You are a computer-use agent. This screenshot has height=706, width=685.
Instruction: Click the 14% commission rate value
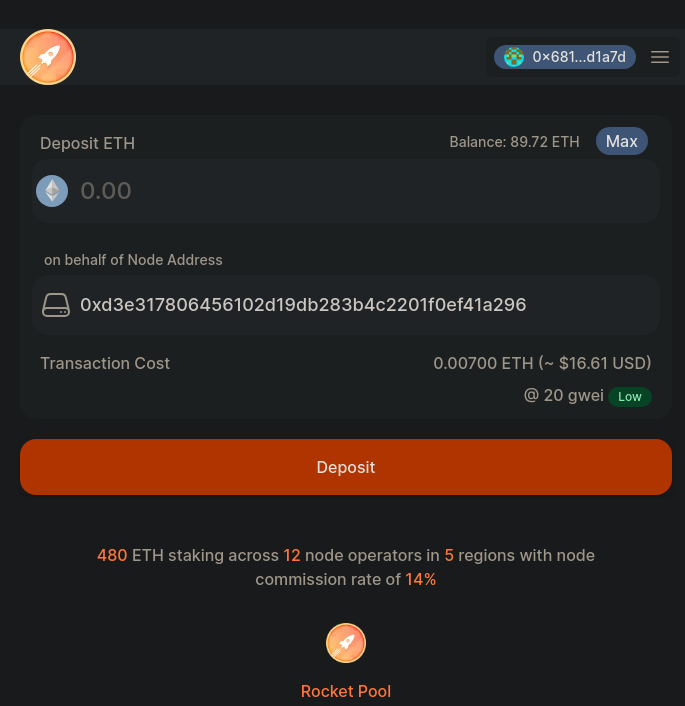coord(421,579)
